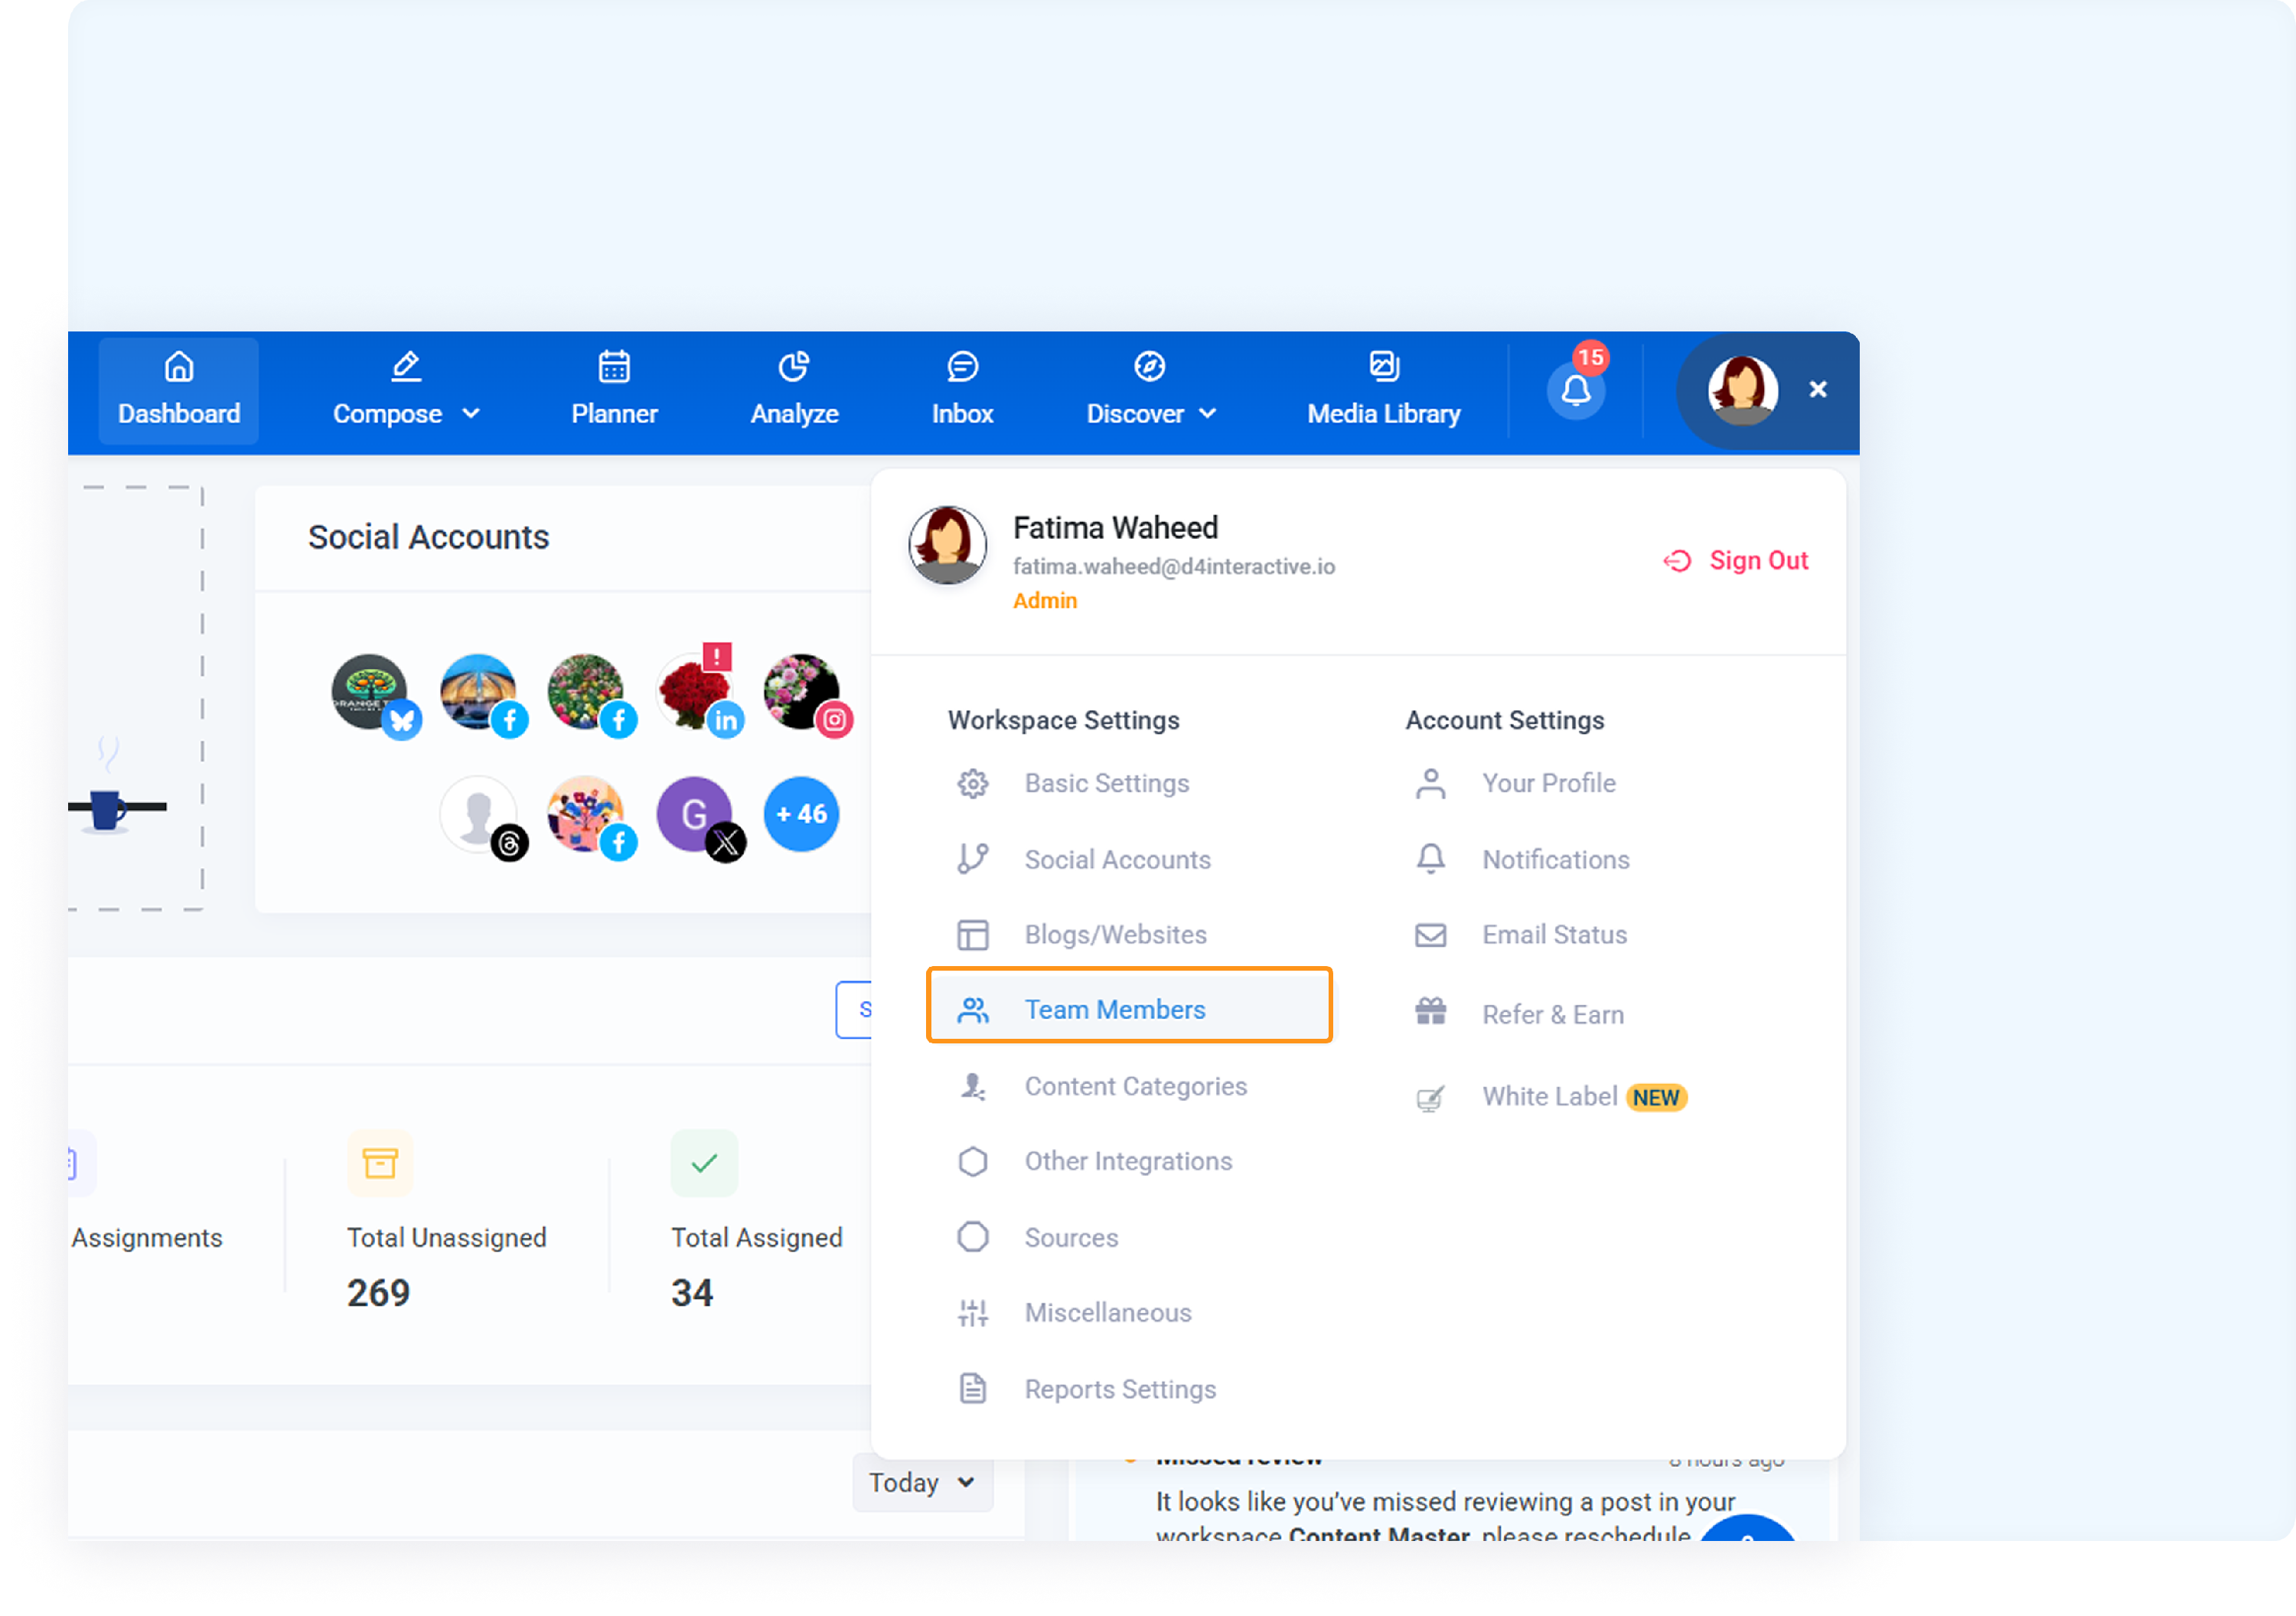This screenshot has height=1616, width=2296.
Task: Open Your Profile account settings
Action: 1549,783
